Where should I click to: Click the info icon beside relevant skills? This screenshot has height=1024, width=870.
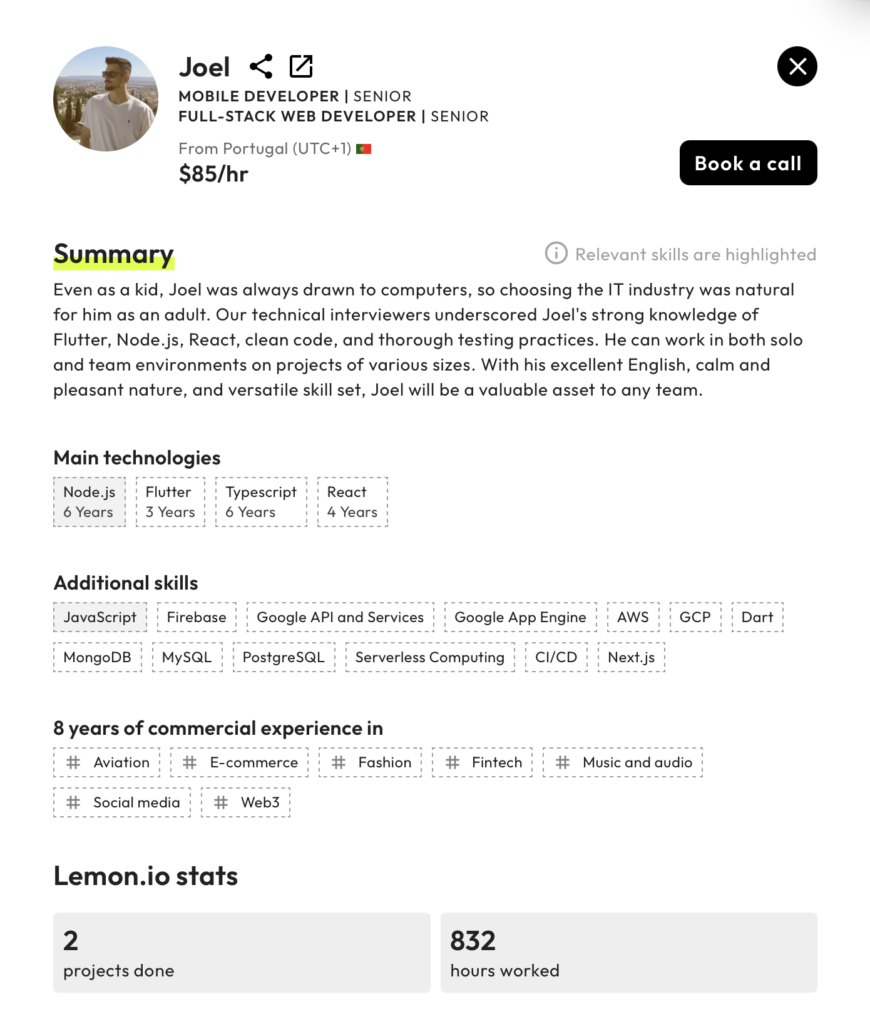pos(556,254)
